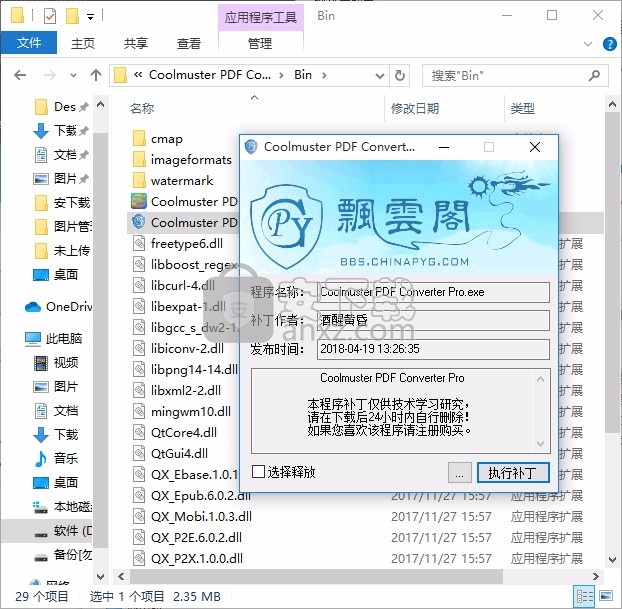The image size is (622, 609).
Task: Click the navigation pane vertical scrollbar
Action: [x=101, y=341]
